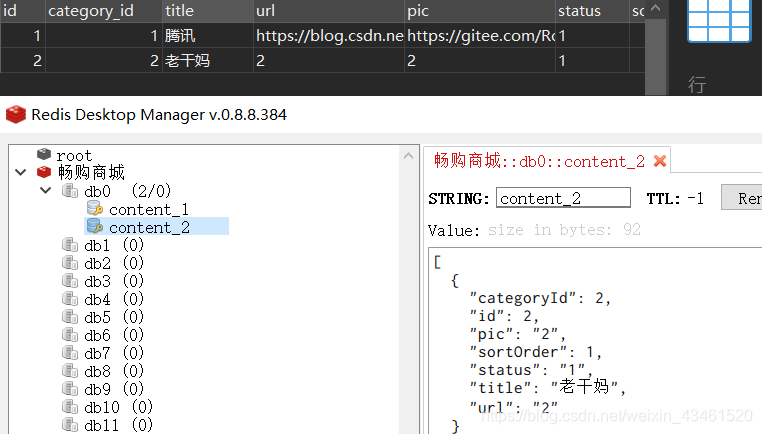762x434 pixels.
Task: Click the Rename button
Action: coord(742,198)
